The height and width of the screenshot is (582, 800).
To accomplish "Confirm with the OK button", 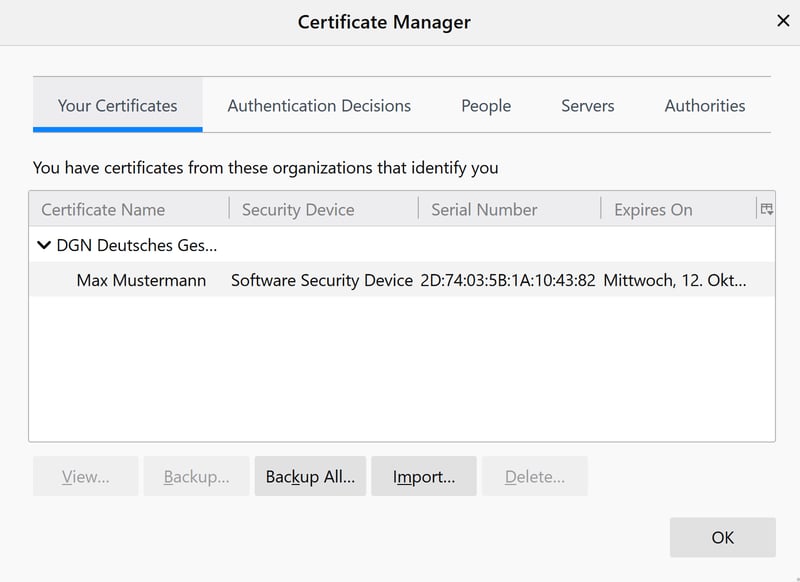I will [x=722, y=537].
